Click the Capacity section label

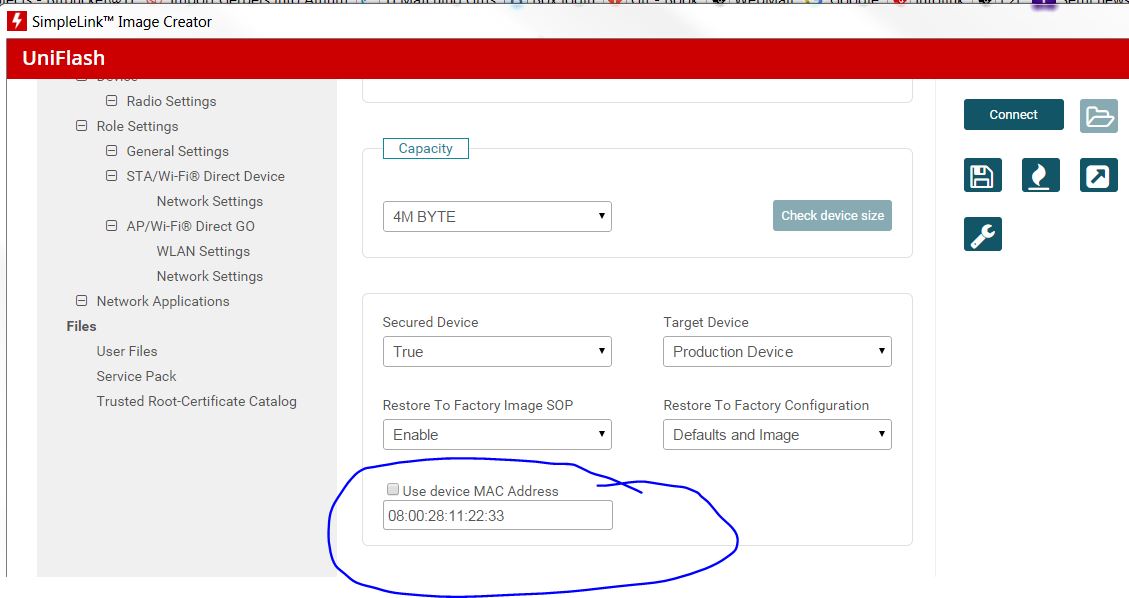point(426,148)
